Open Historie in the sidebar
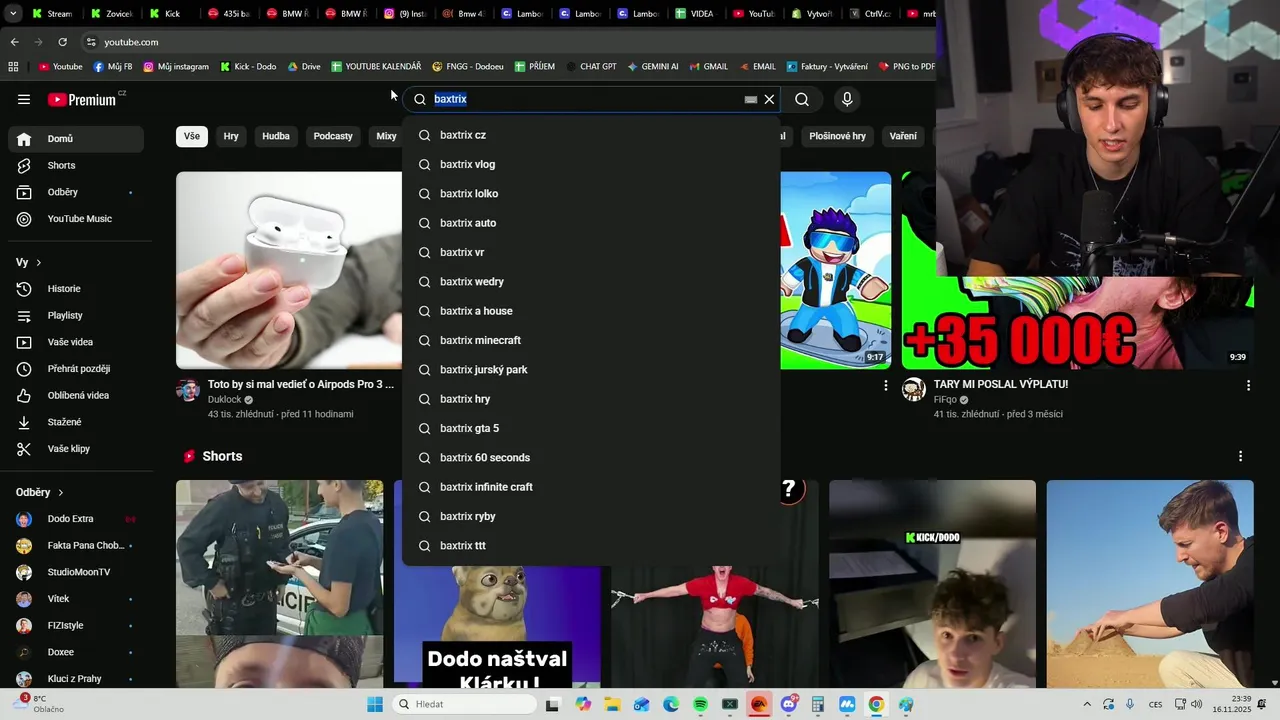Viewport: 1280px width, 720px height. (x=76, y=289)
